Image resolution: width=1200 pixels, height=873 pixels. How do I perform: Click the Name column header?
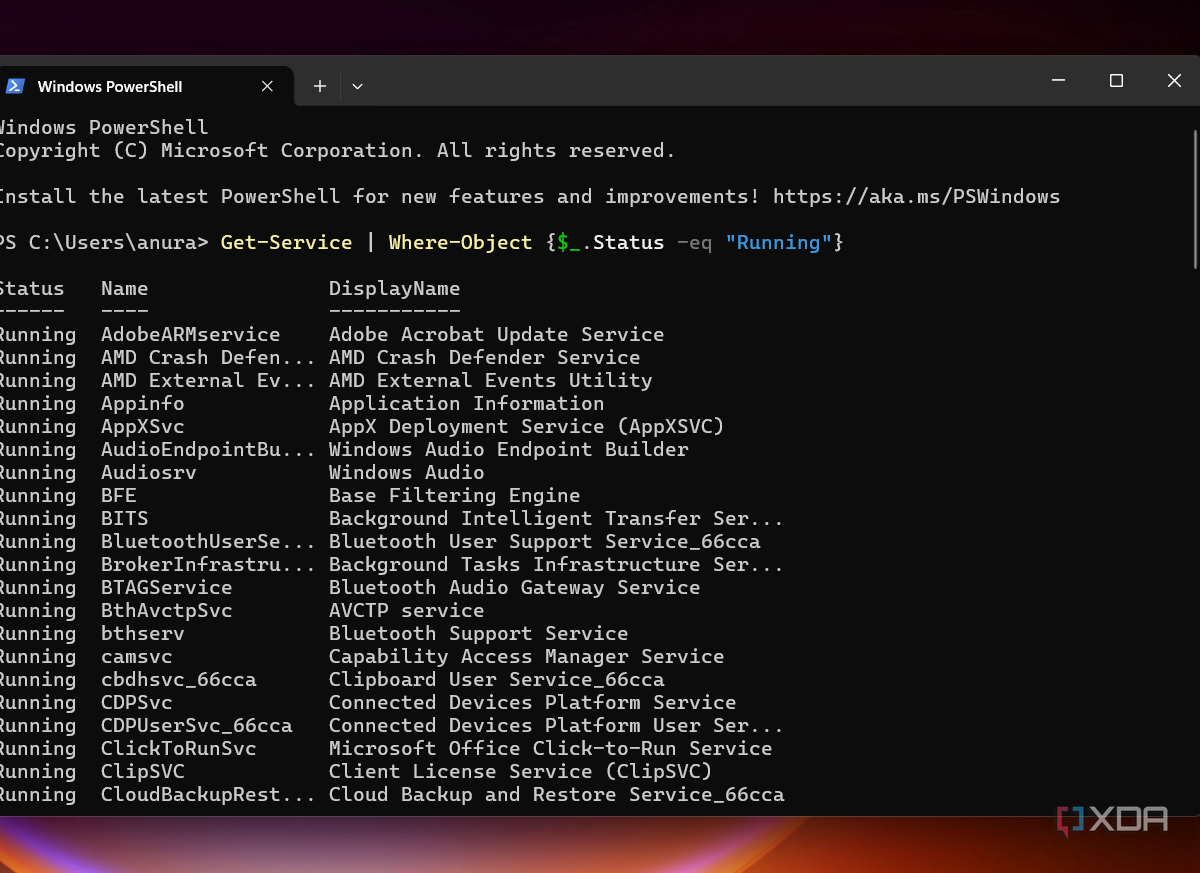[124, 289]
